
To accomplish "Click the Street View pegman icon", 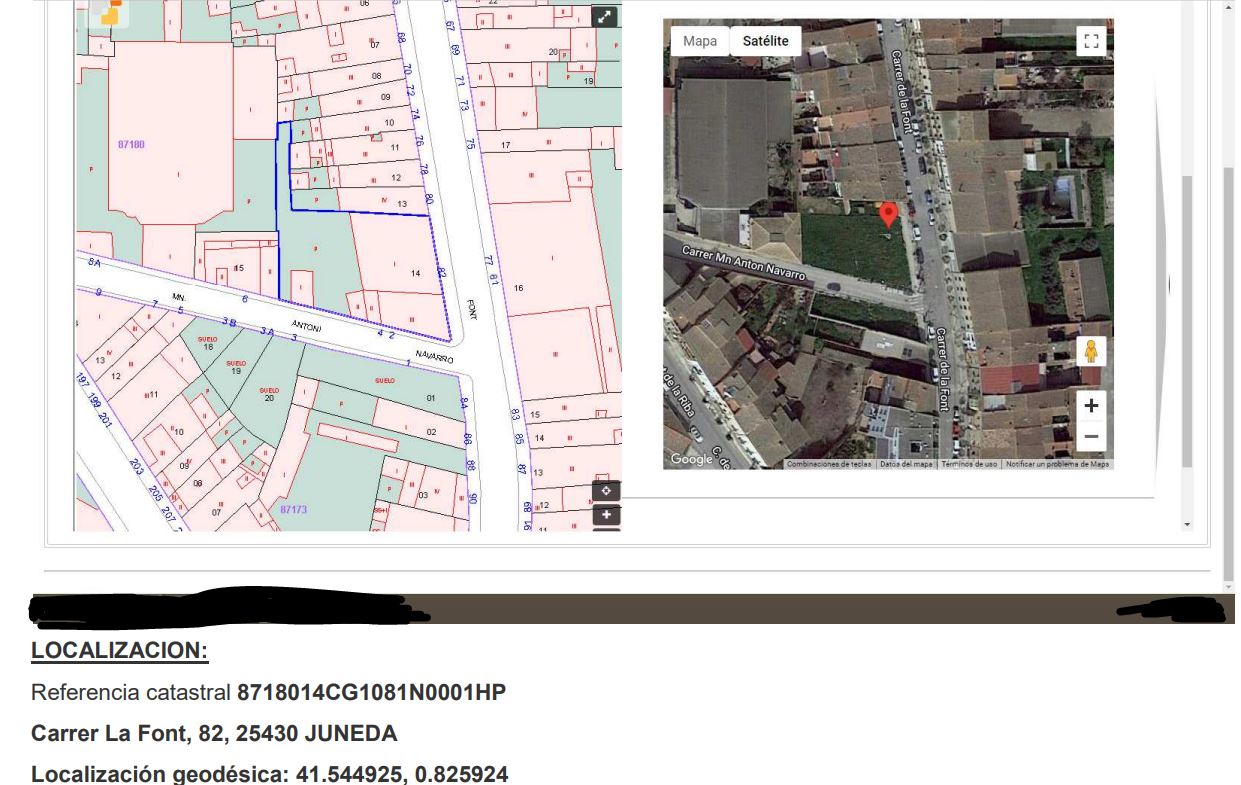I will [x=1091, y=353].
